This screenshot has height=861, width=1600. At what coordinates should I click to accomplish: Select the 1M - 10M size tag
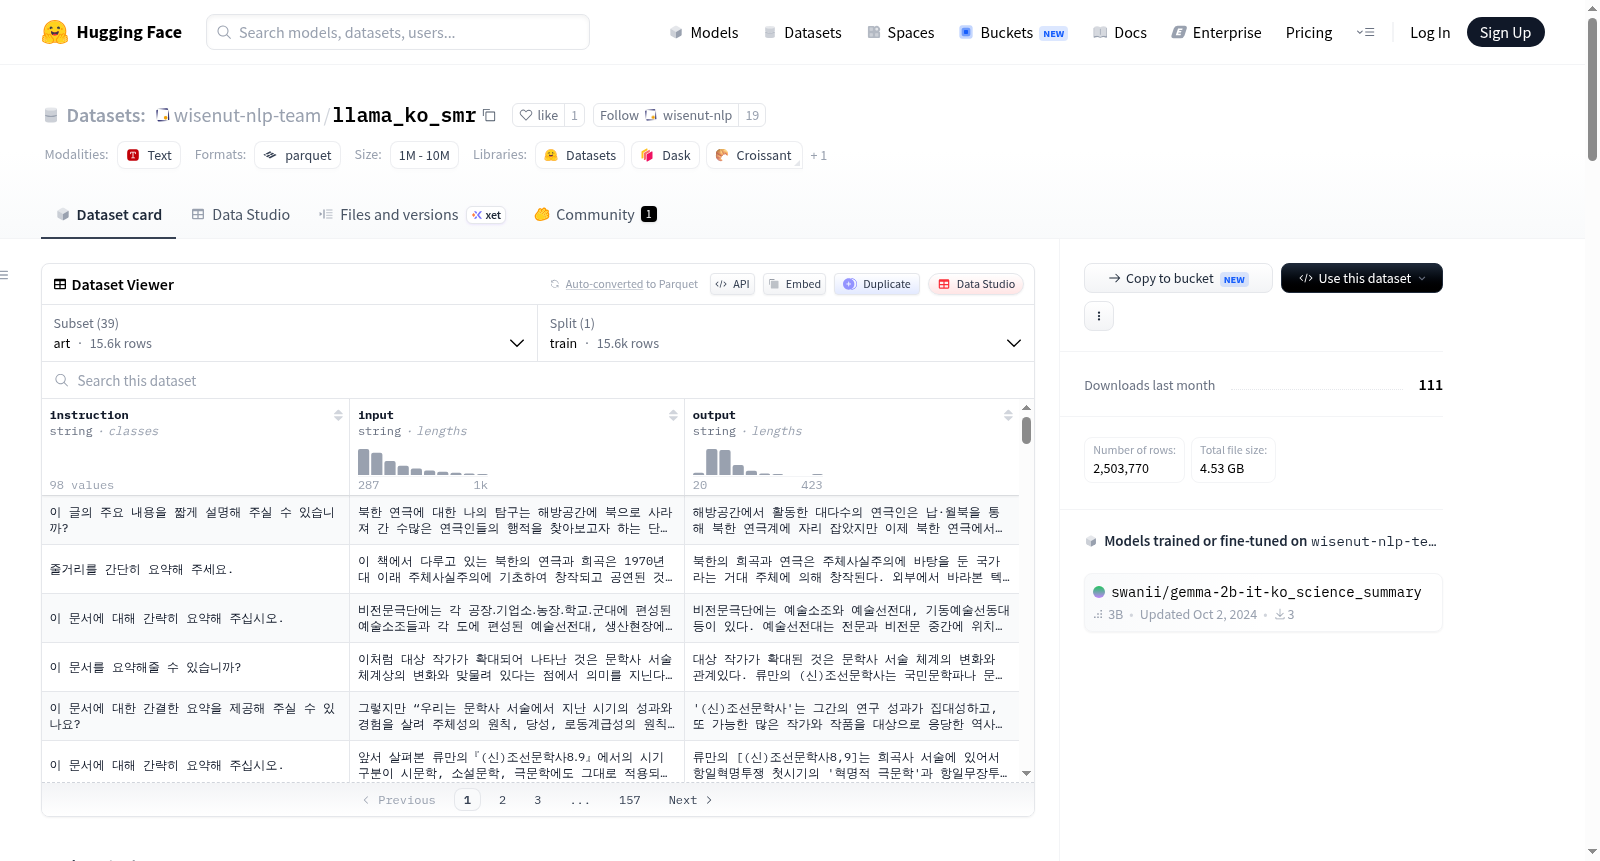pyautogui.click(x=424, y=155)
